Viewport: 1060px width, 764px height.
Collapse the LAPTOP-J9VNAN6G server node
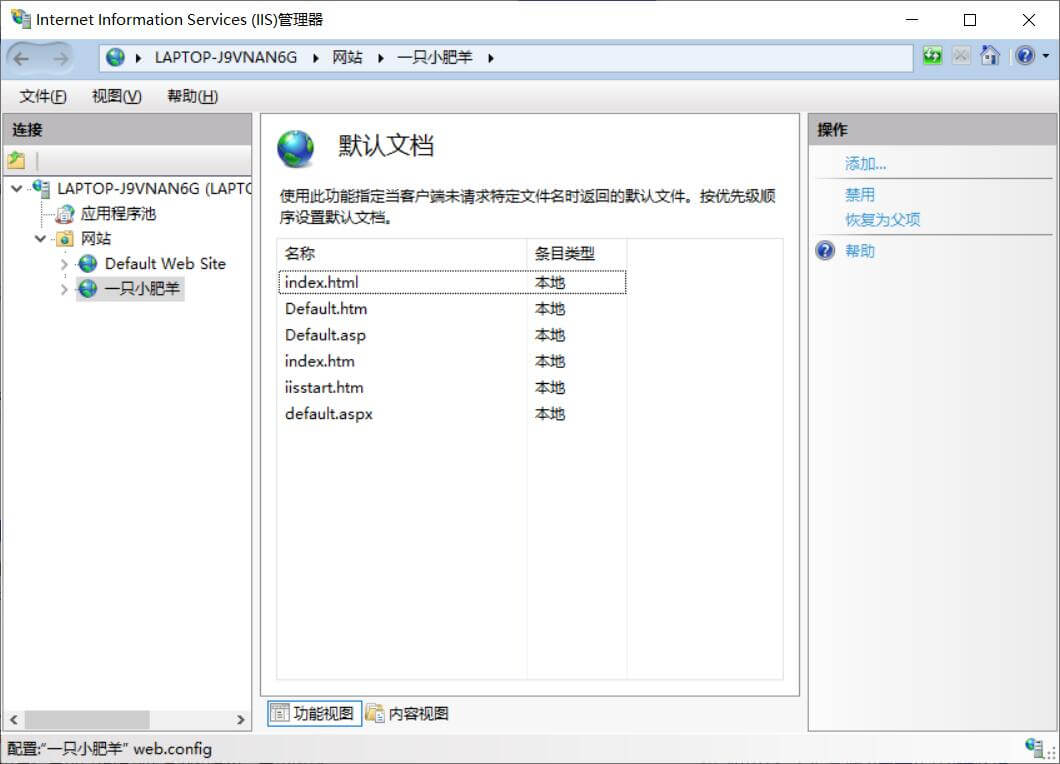[x=17, y=189]
